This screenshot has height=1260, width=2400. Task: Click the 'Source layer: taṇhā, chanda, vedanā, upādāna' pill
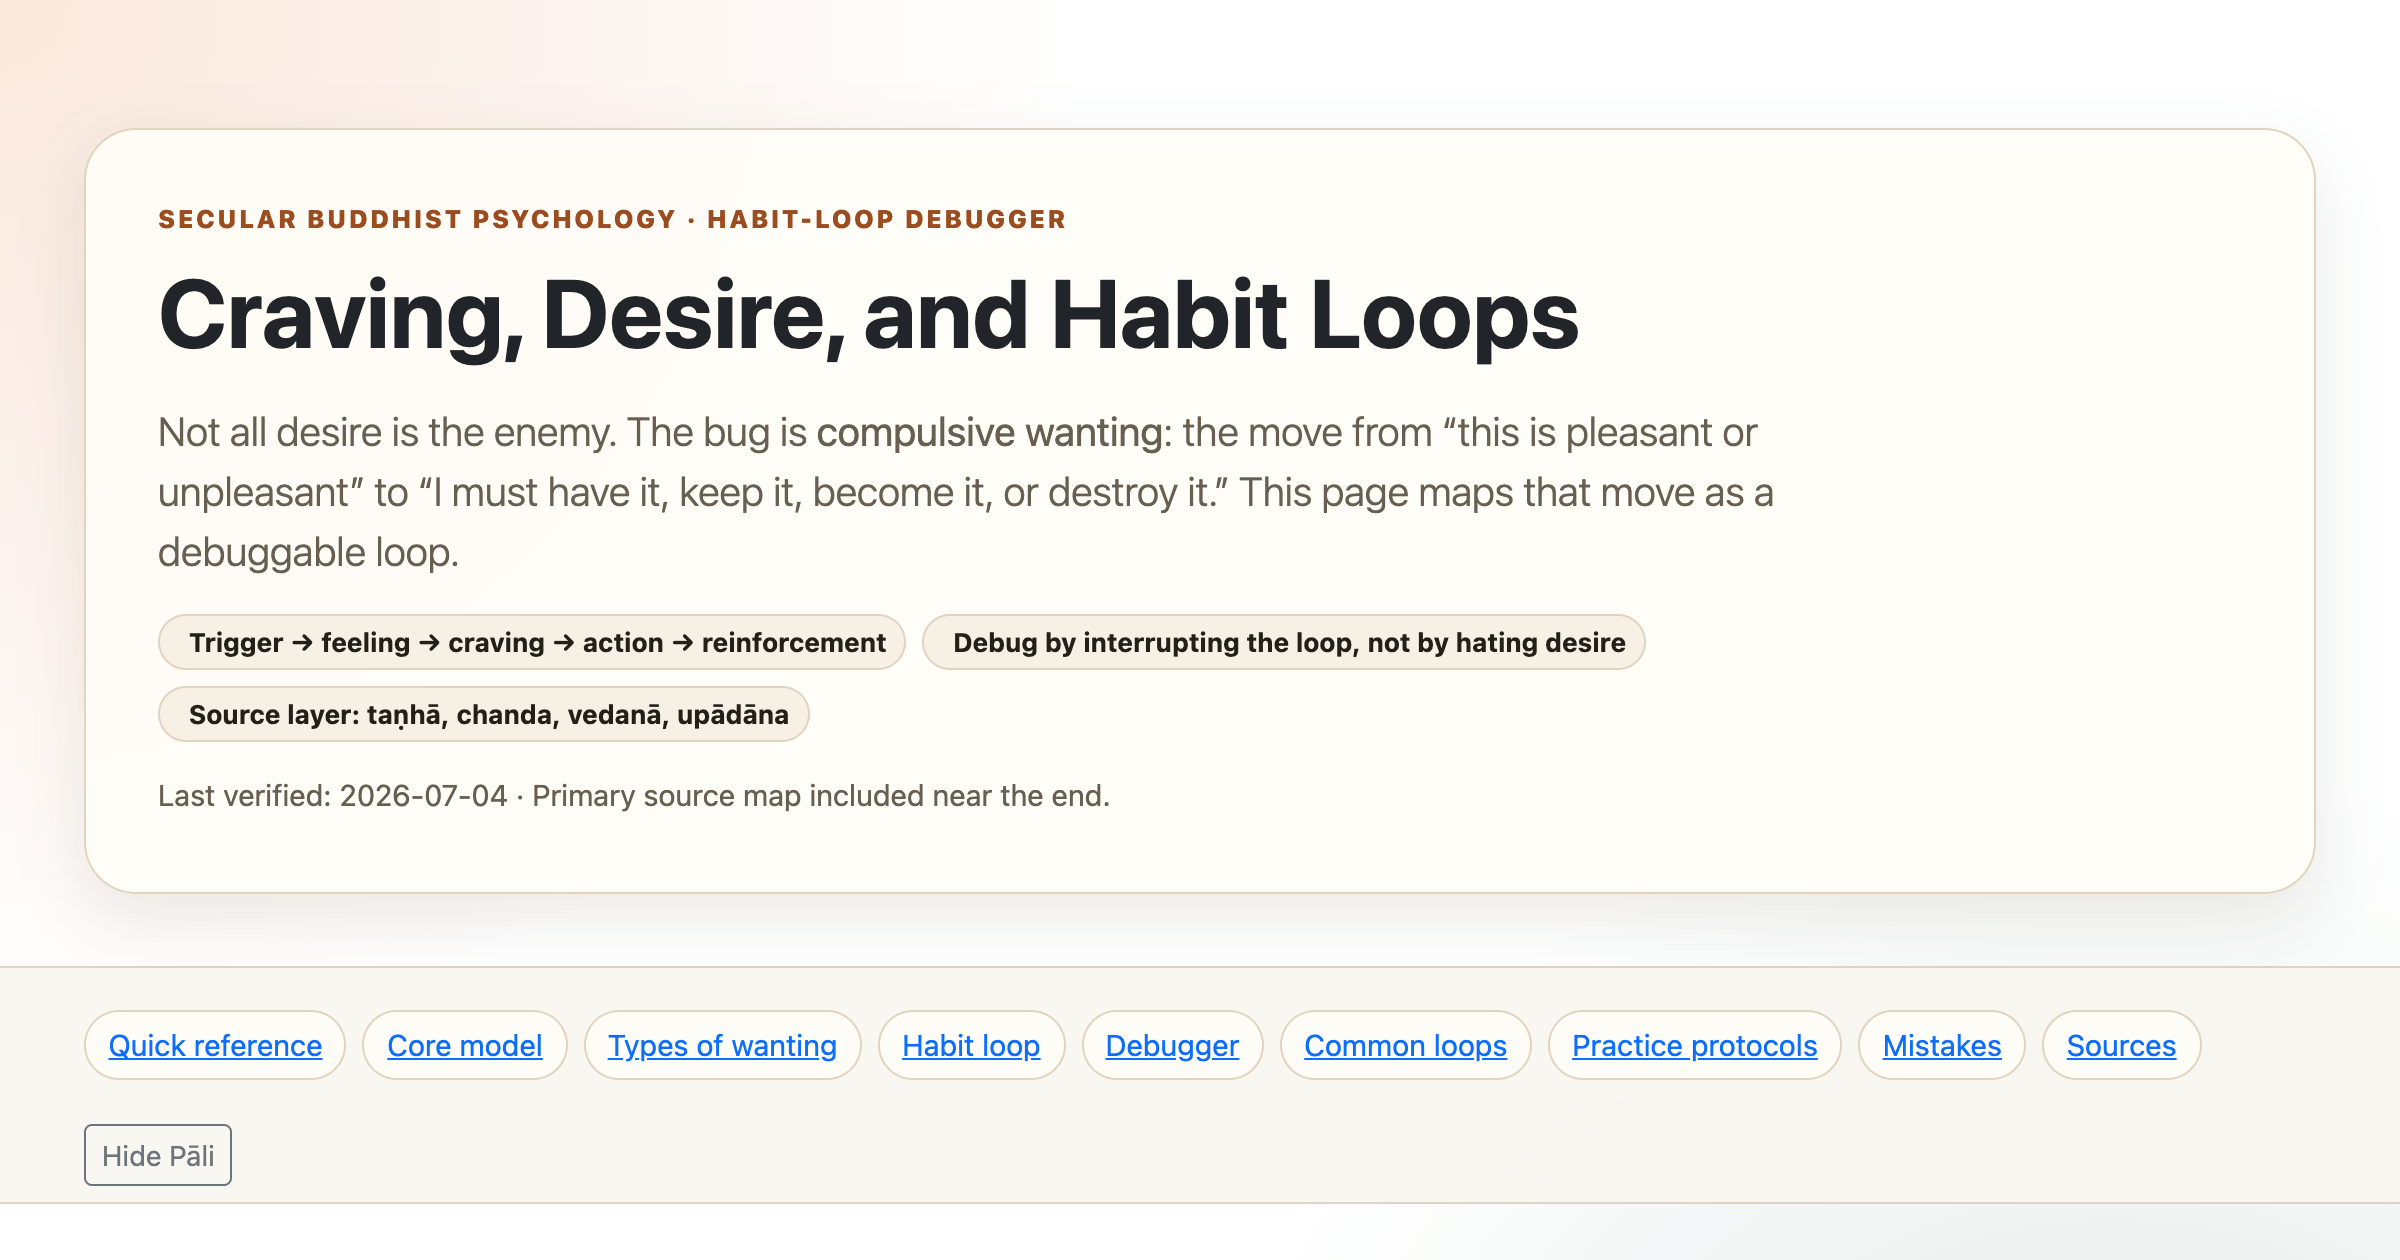[484, 714]
